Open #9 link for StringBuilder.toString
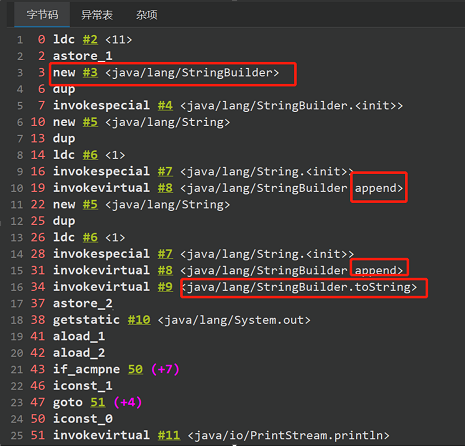The height and width of the screenshot is (446, 465). point(165,287)
